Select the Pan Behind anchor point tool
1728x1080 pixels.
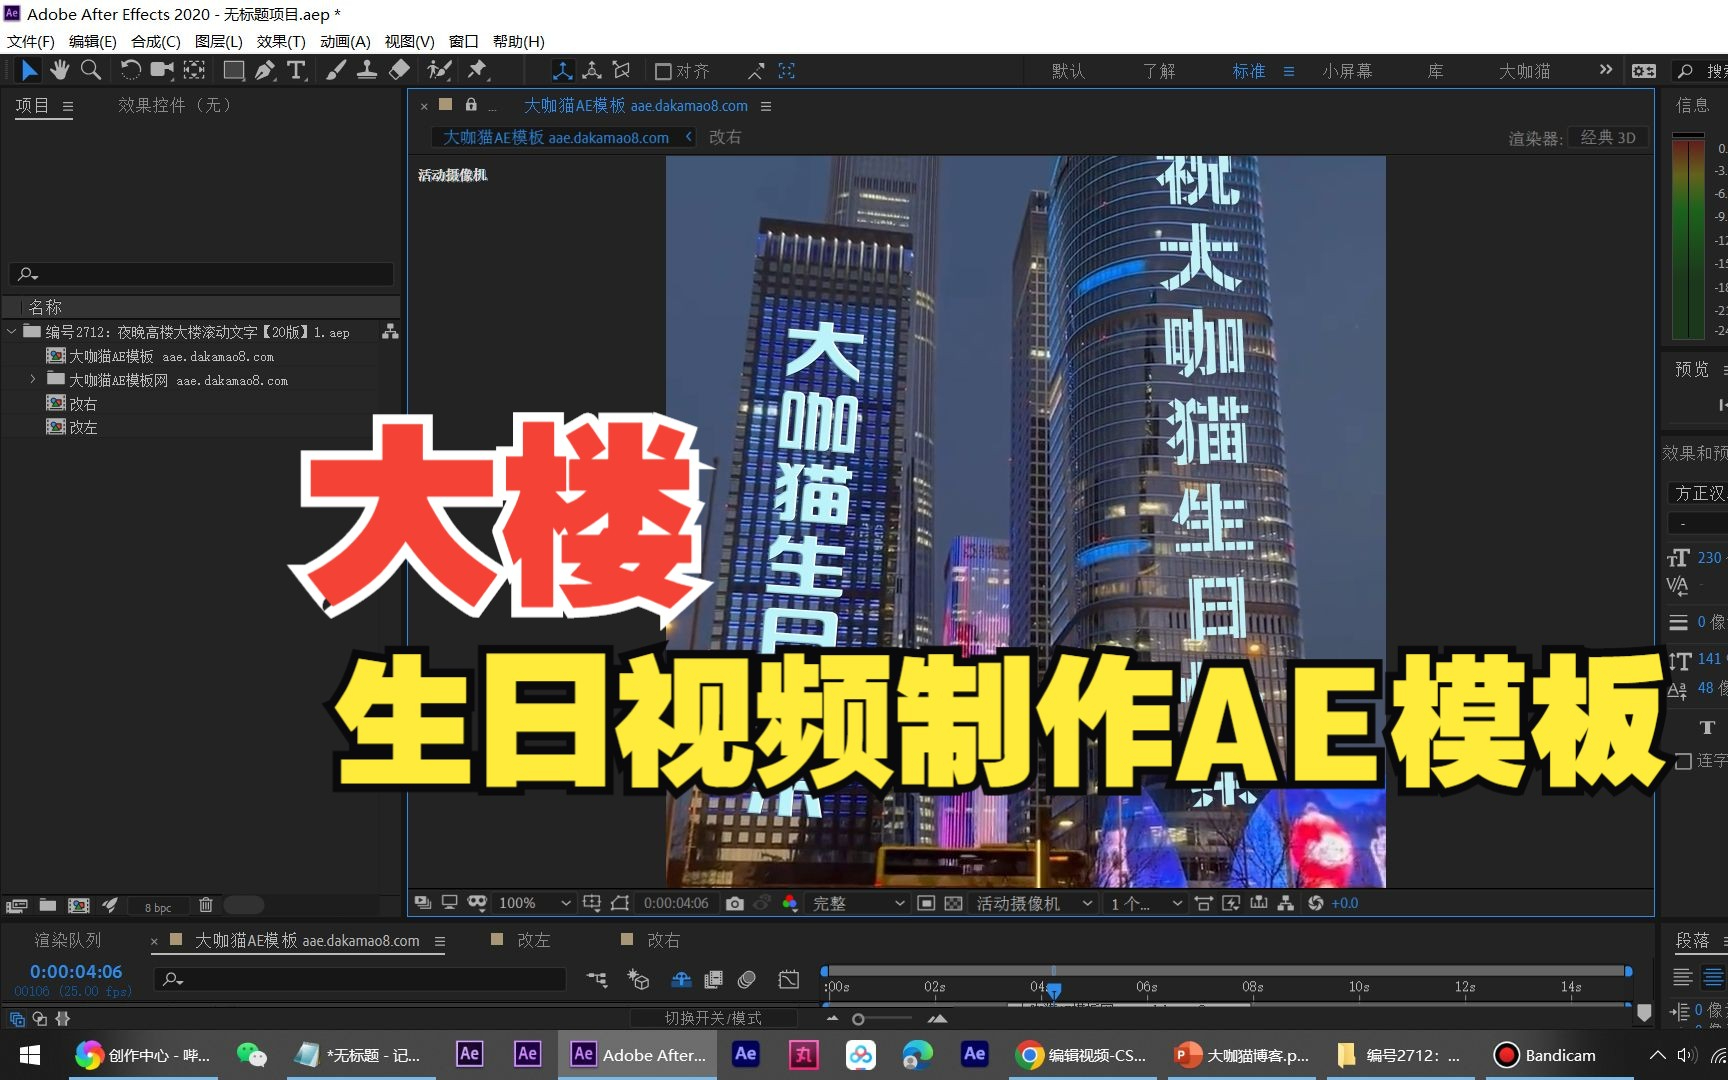(x=194, y=70)
